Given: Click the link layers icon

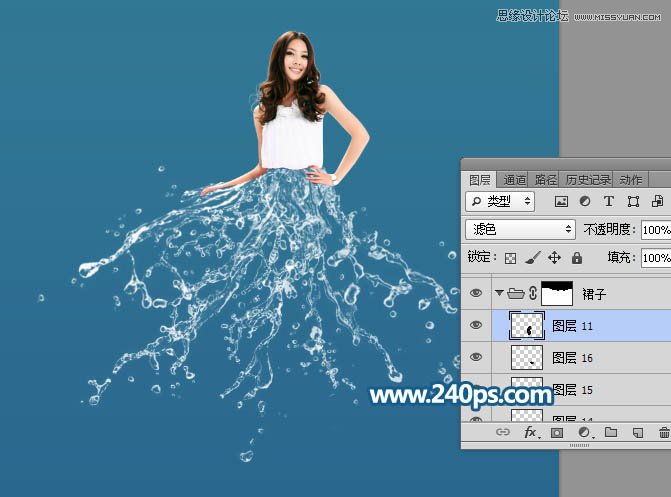Looking at the screenshot, I should pos(504,433).
